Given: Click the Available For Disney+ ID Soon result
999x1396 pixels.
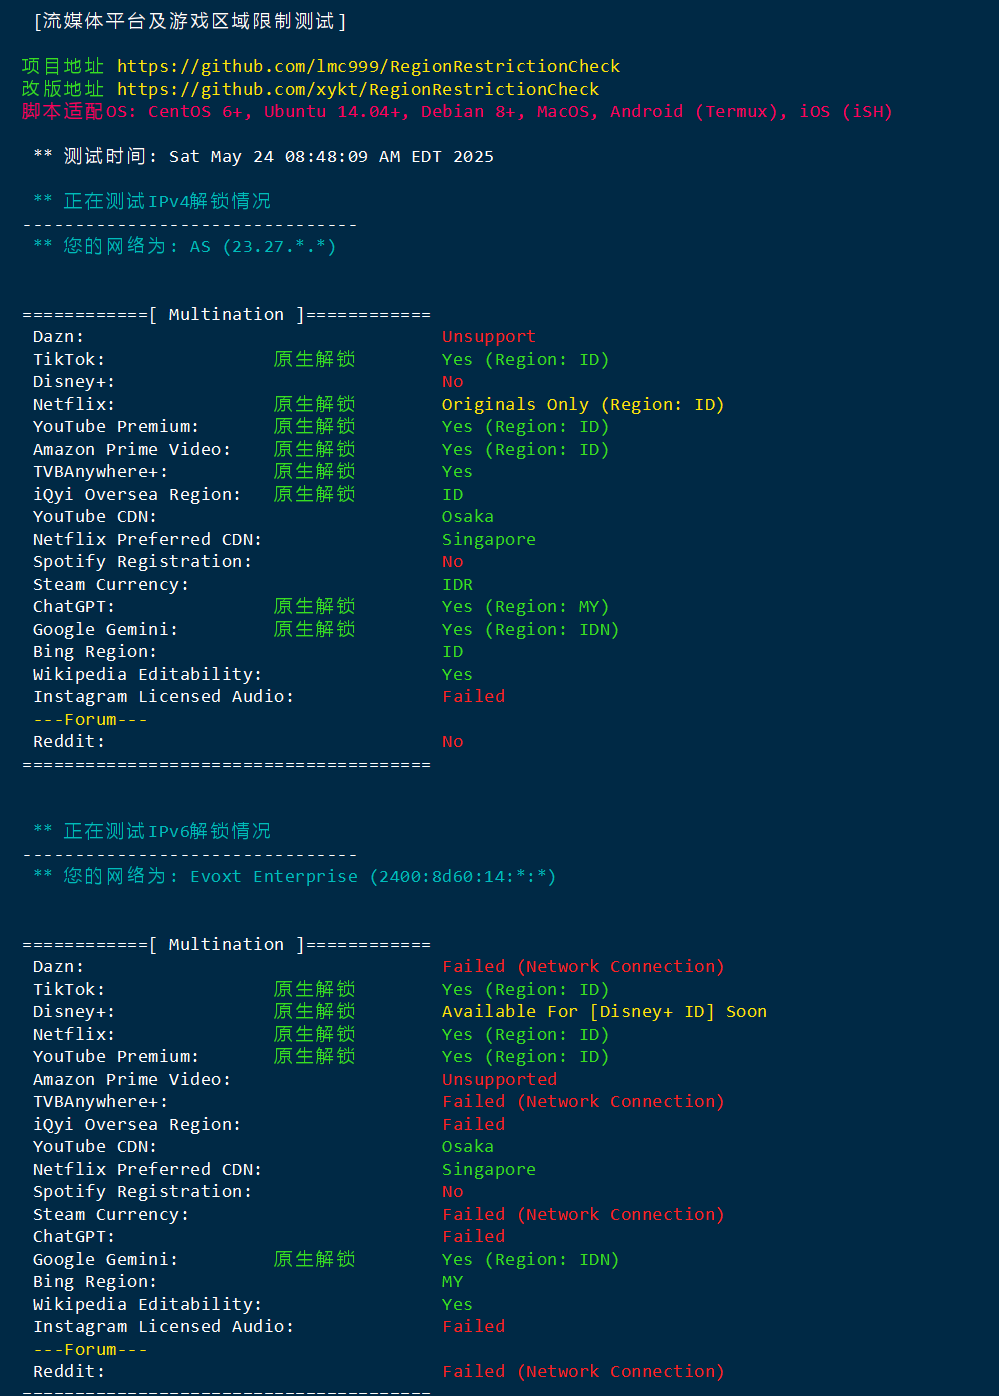Looking at the screenshot, I should pyautogui.click(x=604, y=1012).
